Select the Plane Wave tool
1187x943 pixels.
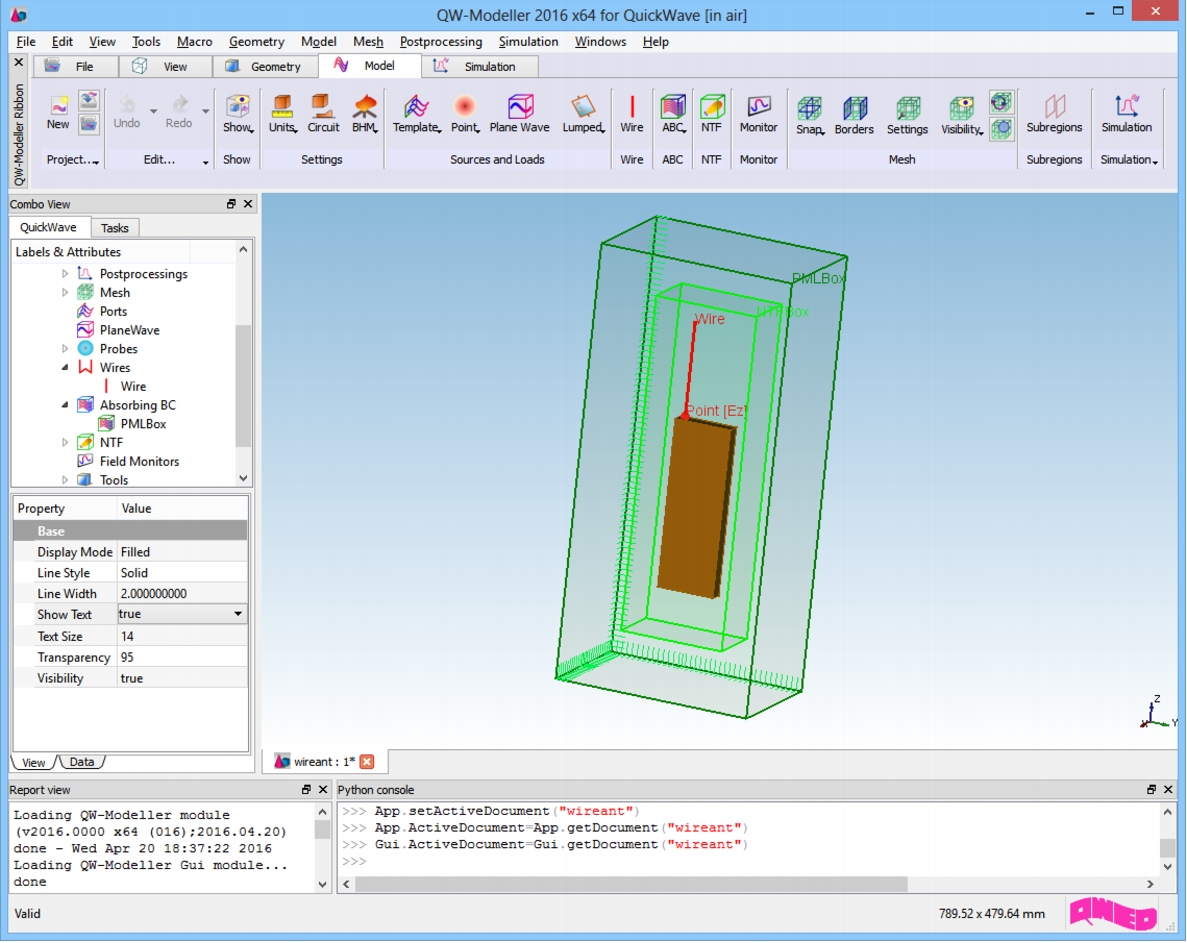519,114
